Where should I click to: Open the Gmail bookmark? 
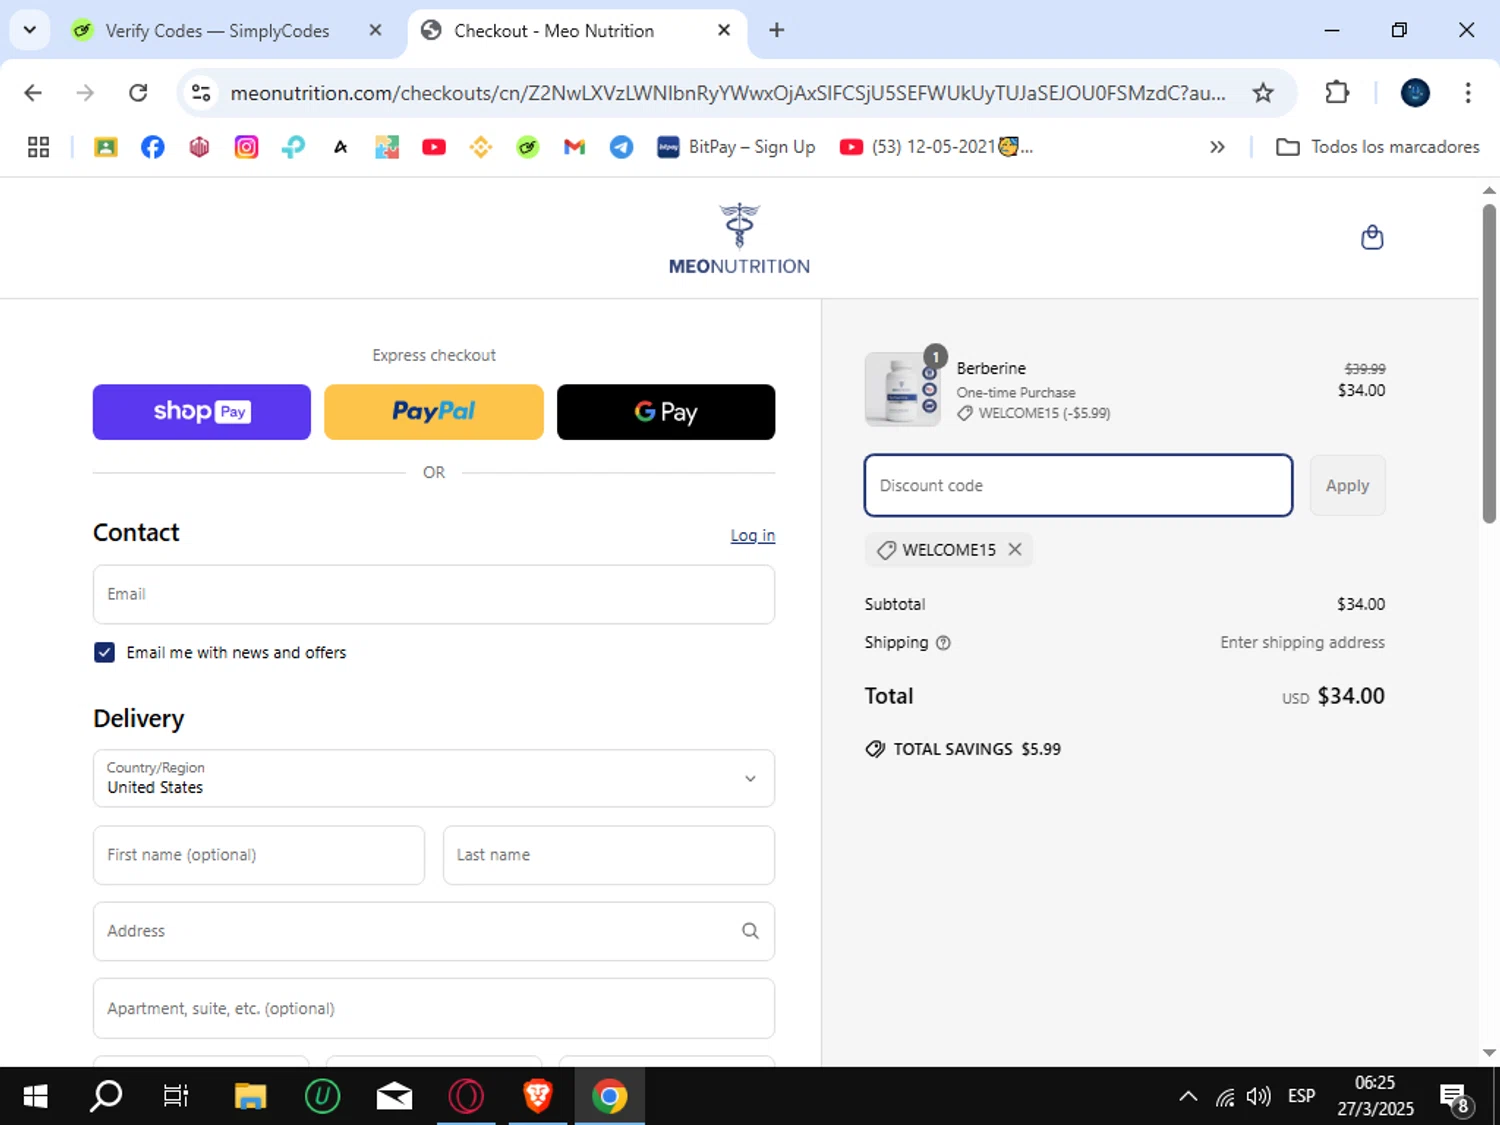[x=574, y=147]
